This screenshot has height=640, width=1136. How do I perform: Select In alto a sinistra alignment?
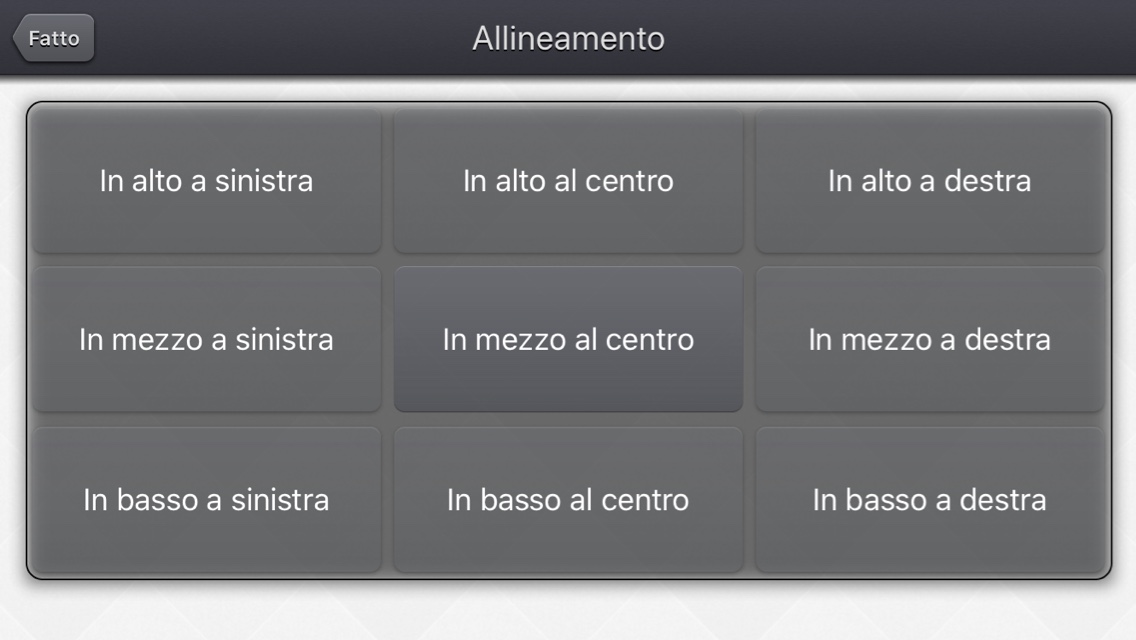(x=206, y=180)
